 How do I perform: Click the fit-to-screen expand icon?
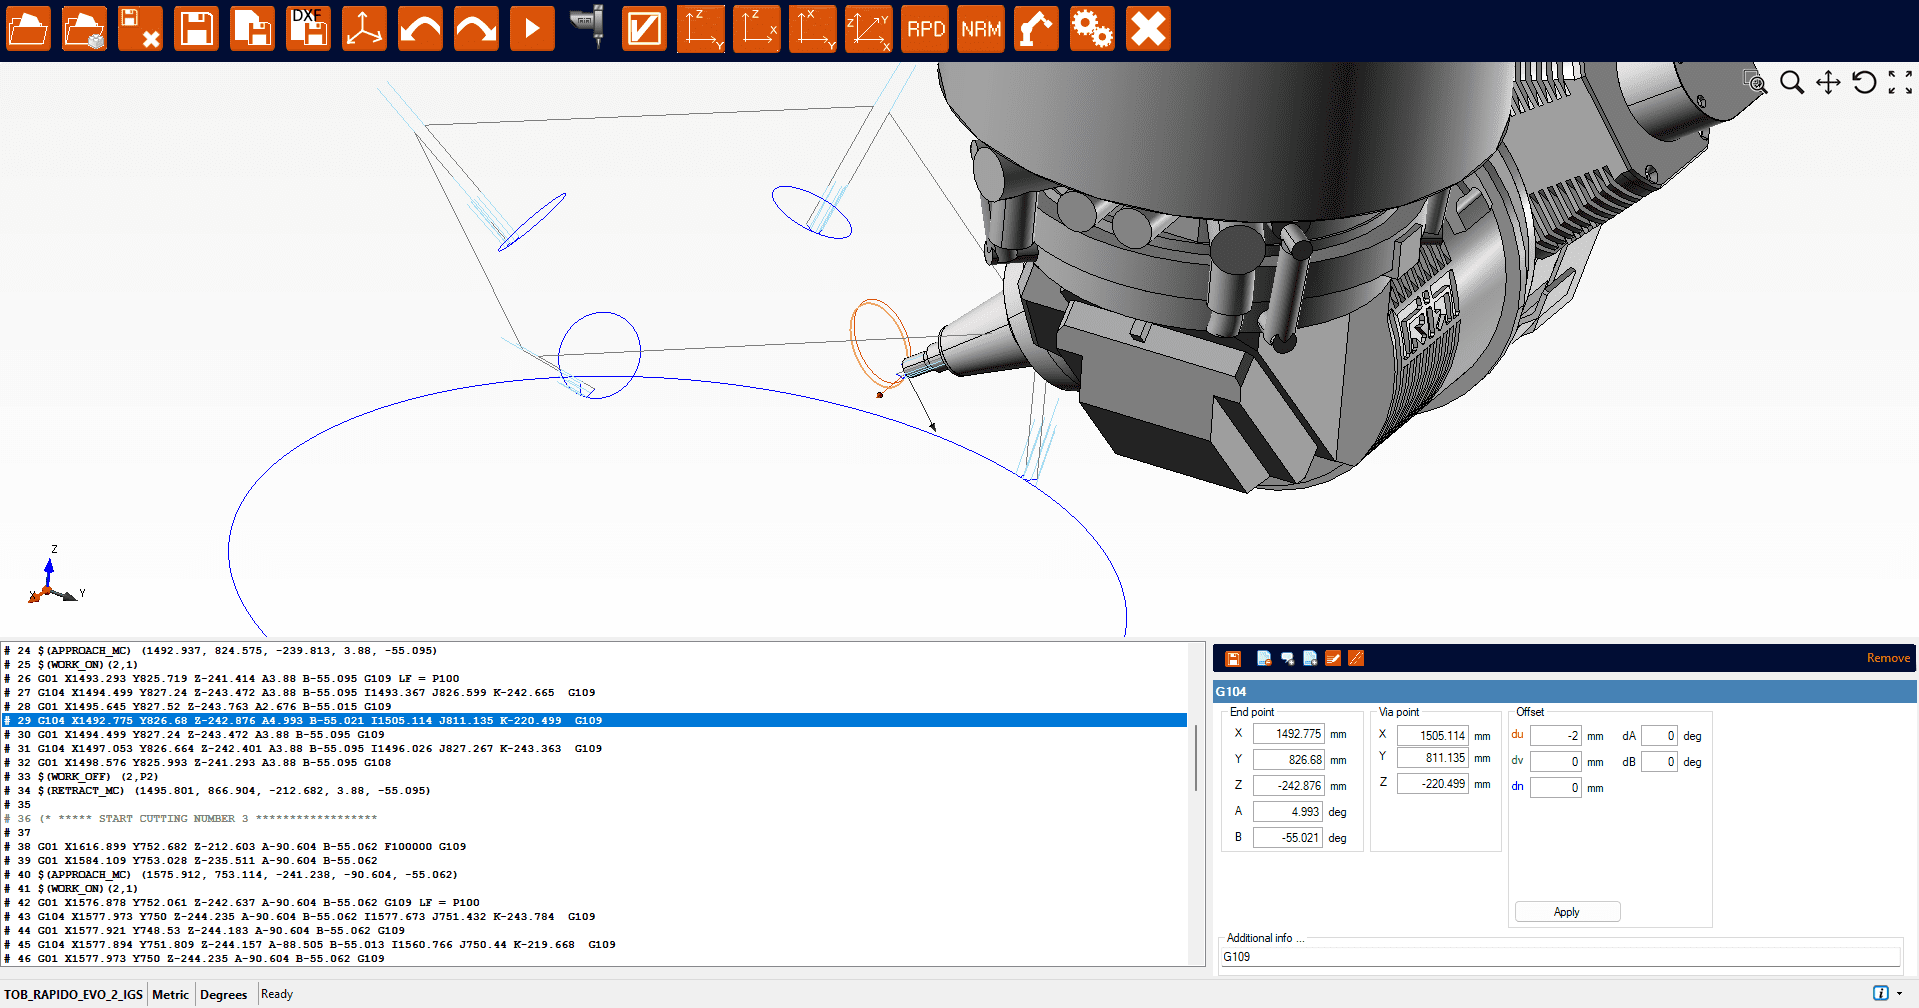click(x=1900, y=83)
